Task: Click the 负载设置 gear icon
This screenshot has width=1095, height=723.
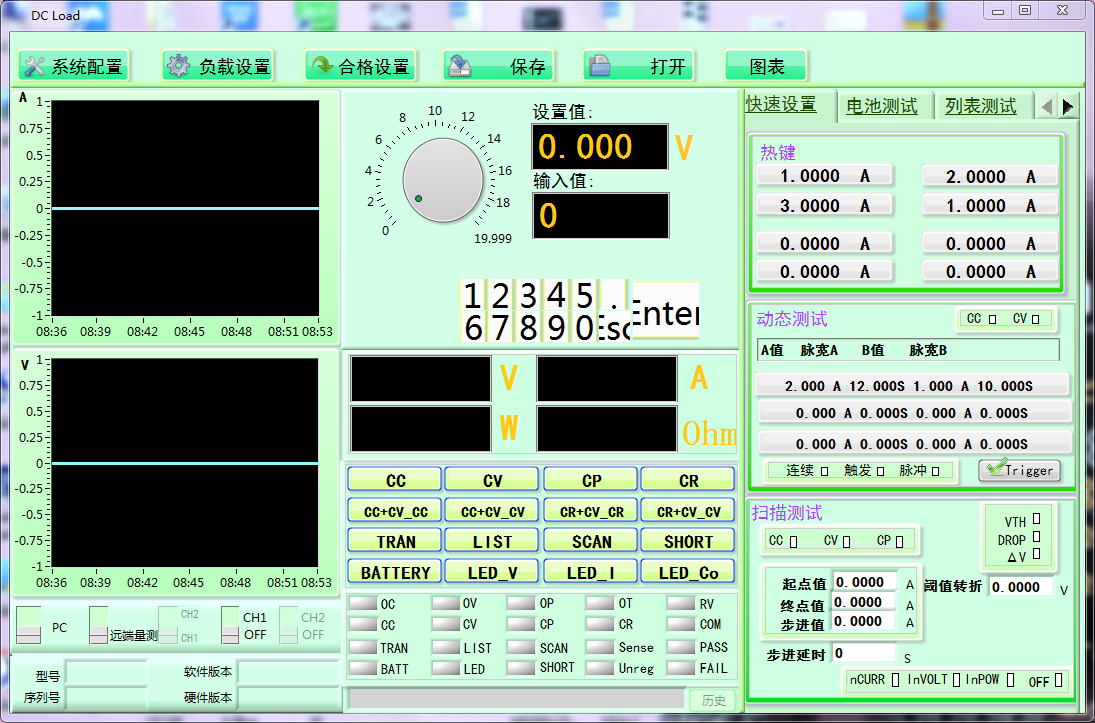Action: pos(179,67)
